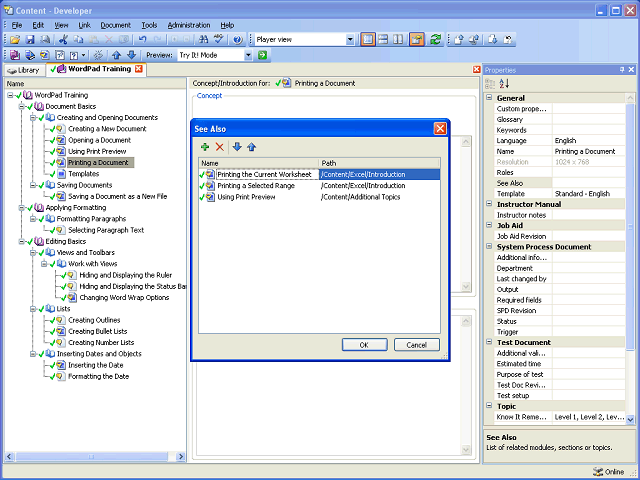Click the new section icon in second toolbar
The height and width of the screenshot is (480, 640).
pos(30,55)
